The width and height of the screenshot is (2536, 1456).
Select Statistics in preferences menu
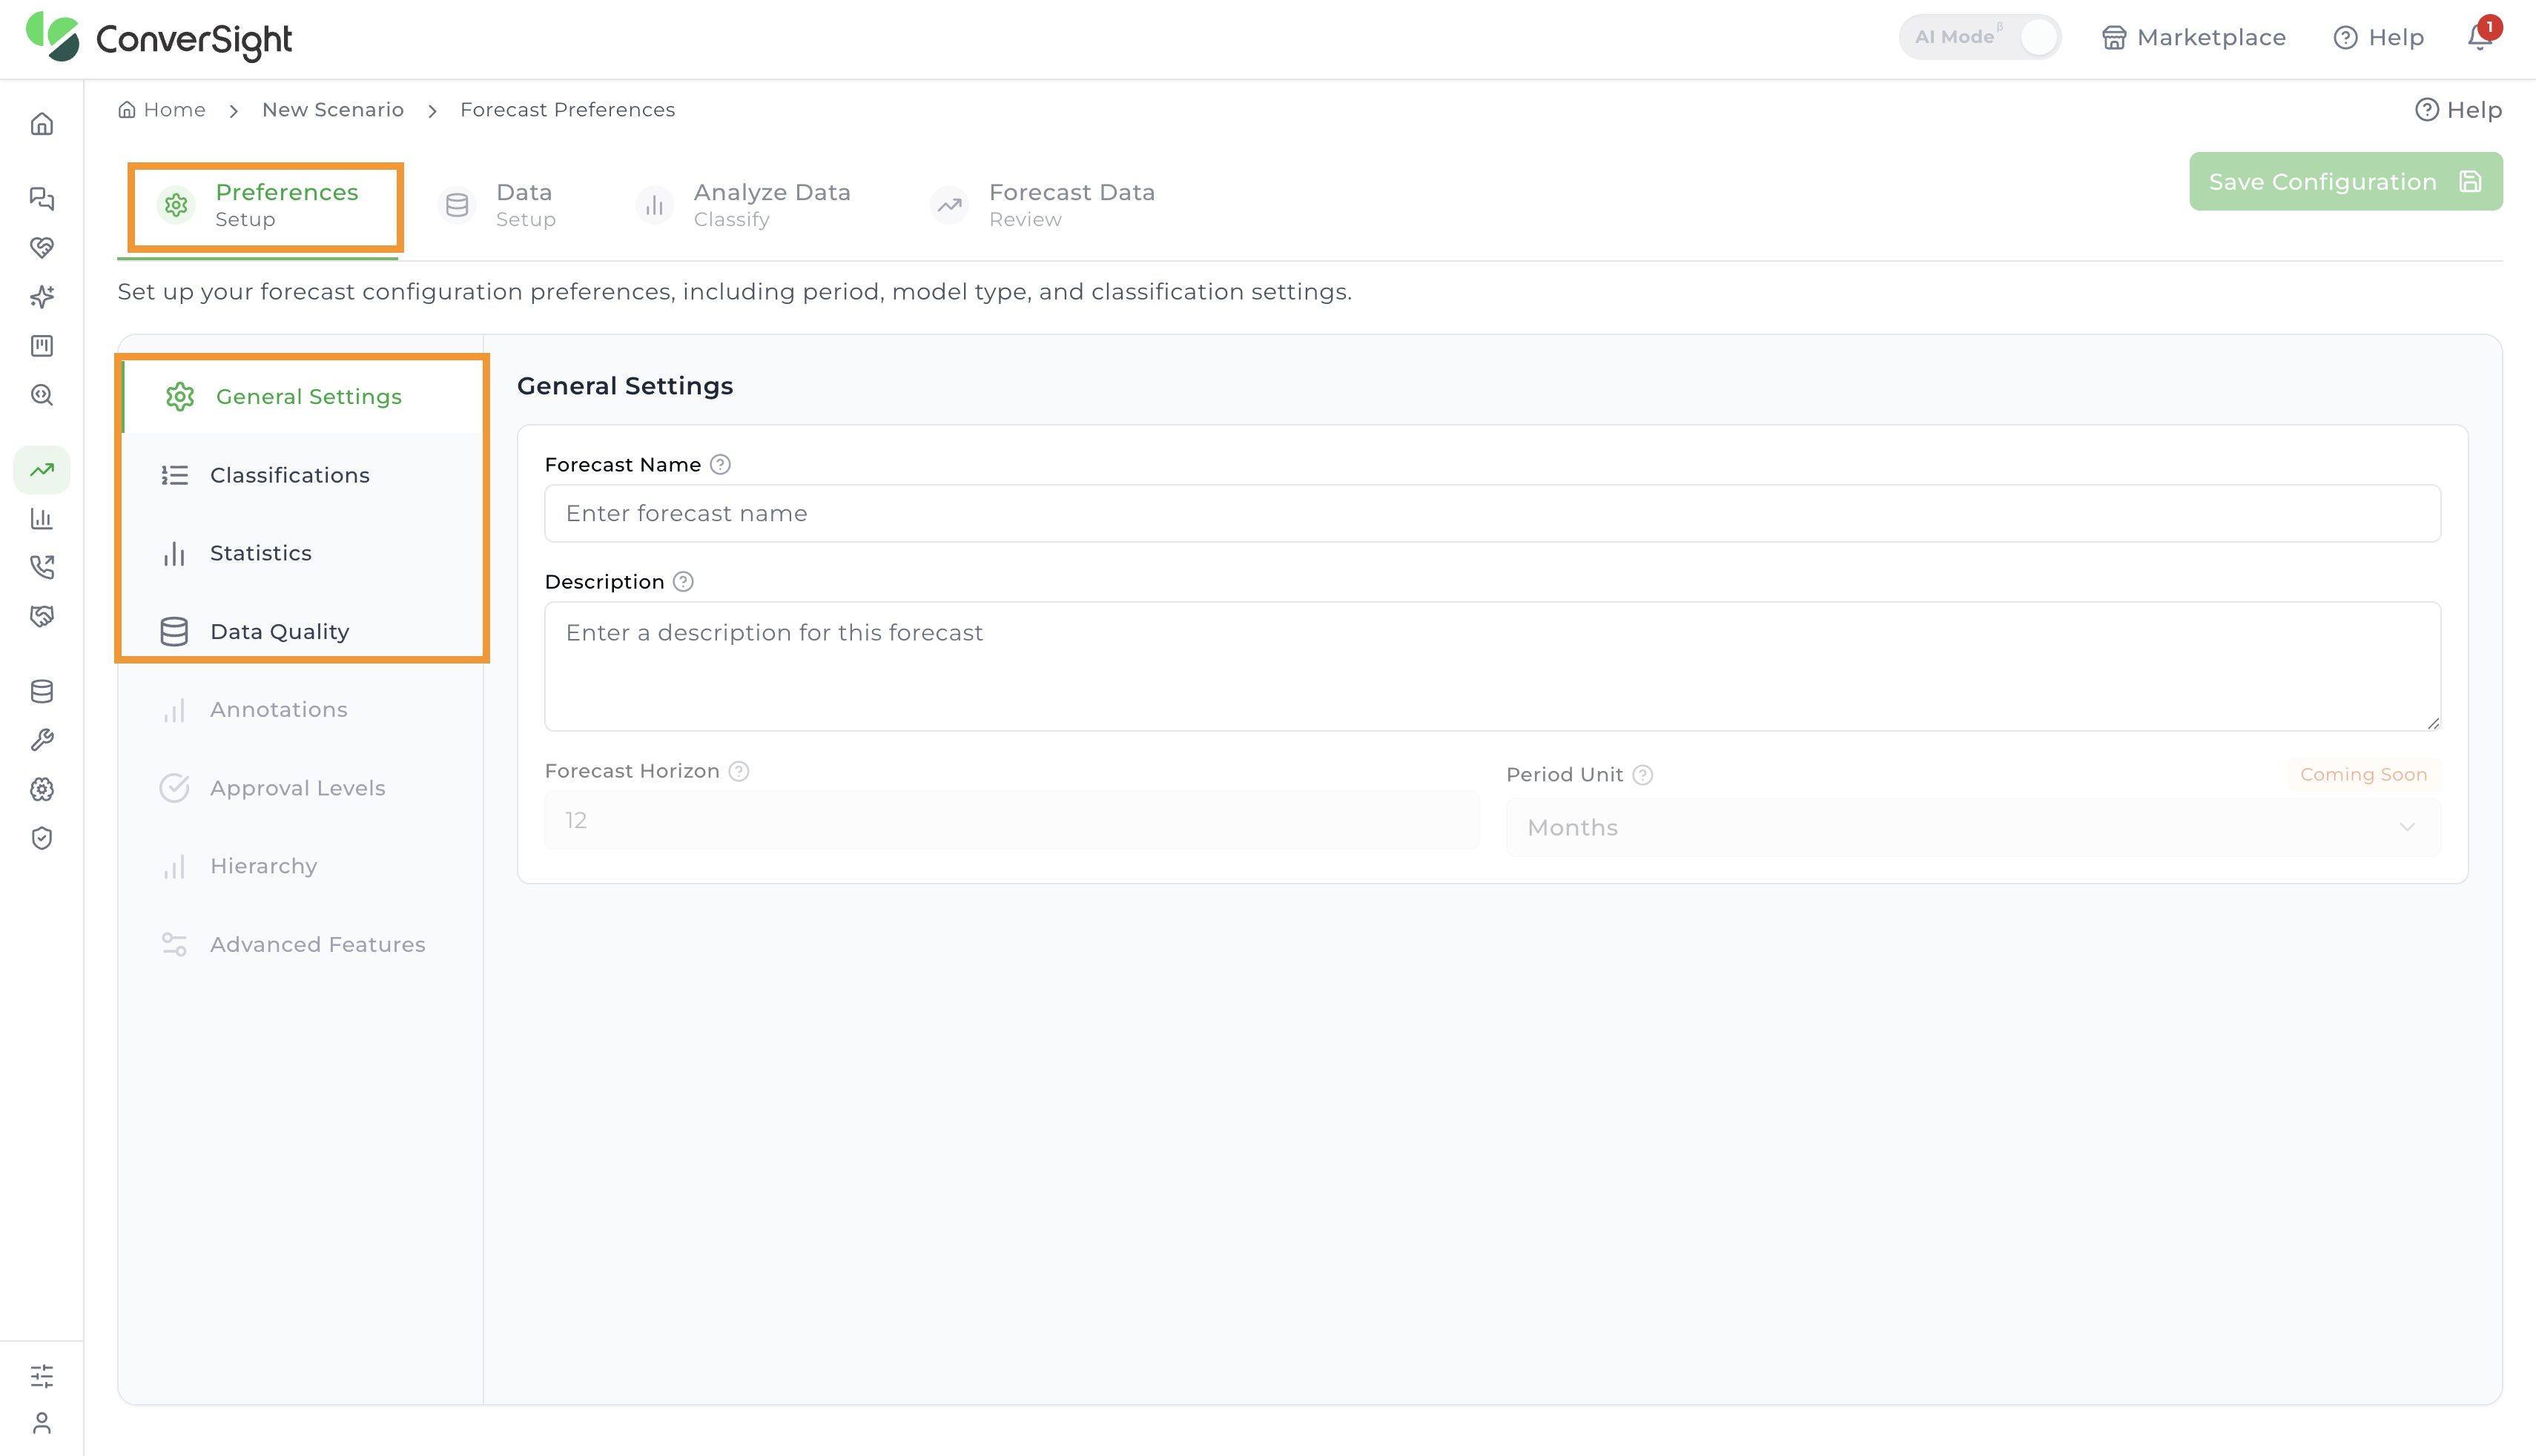tap(302, 553)
